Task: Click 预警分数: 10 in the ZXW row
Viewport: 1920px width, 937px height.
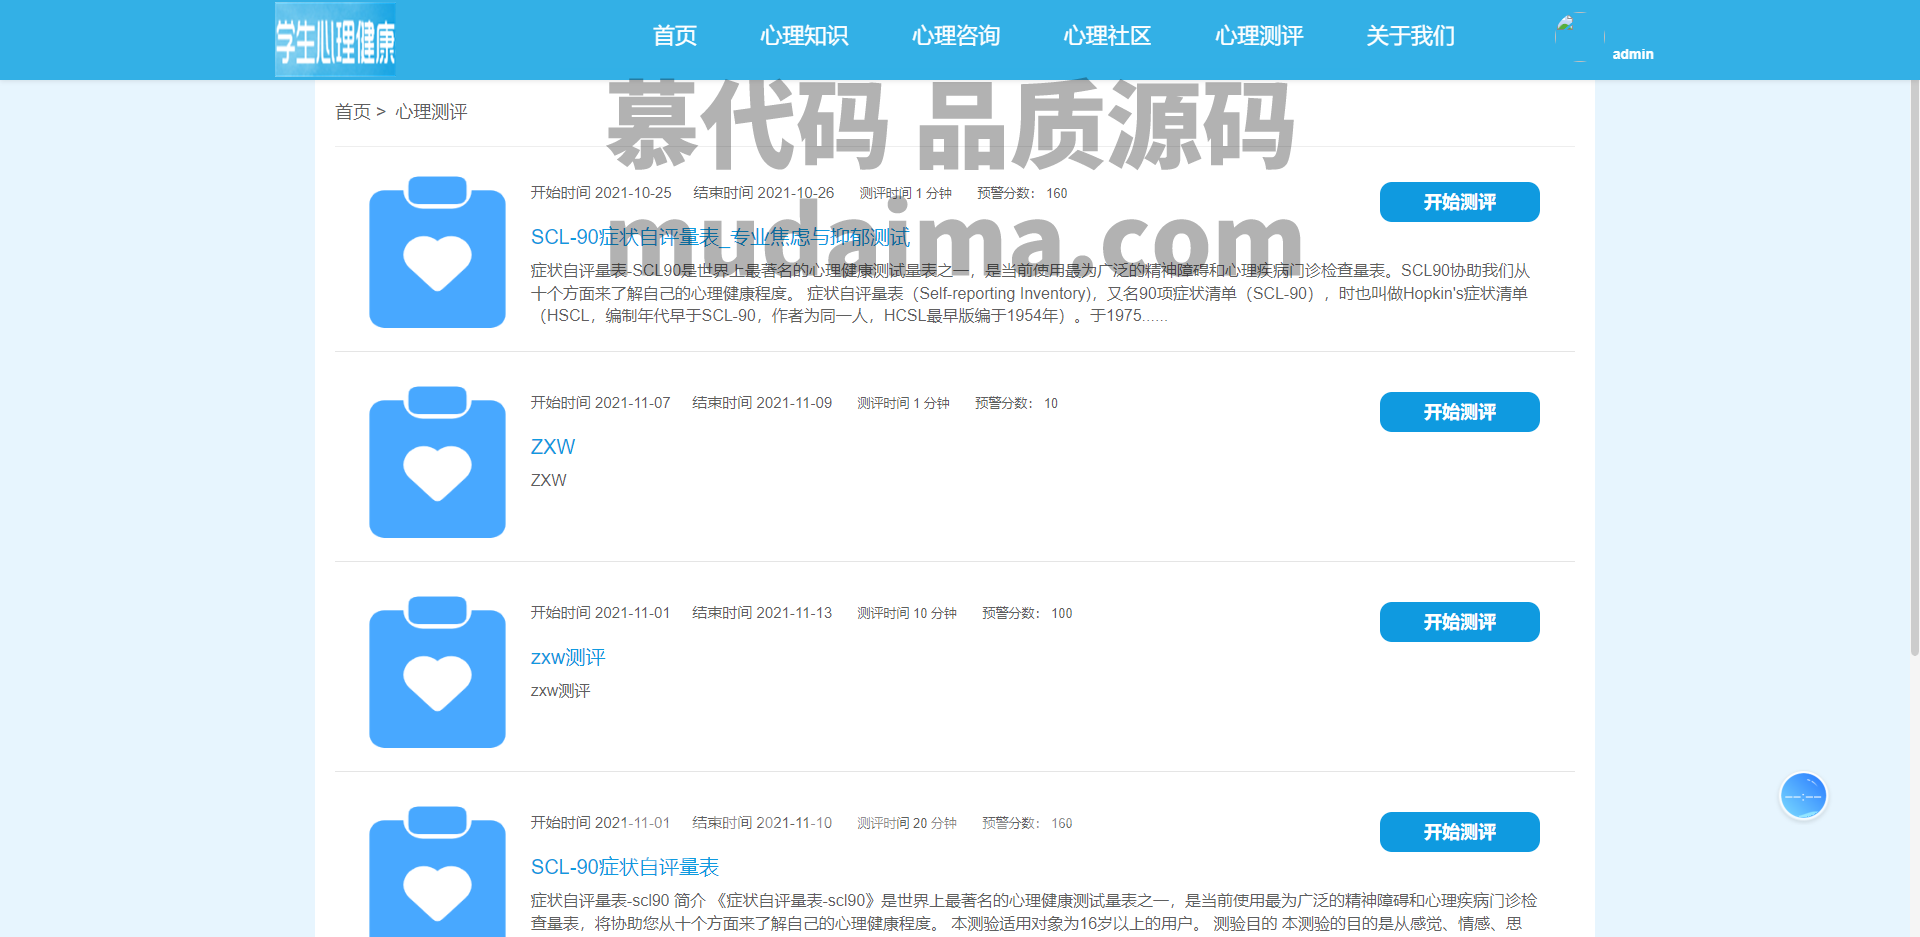Action: [x=1016, y=403]
